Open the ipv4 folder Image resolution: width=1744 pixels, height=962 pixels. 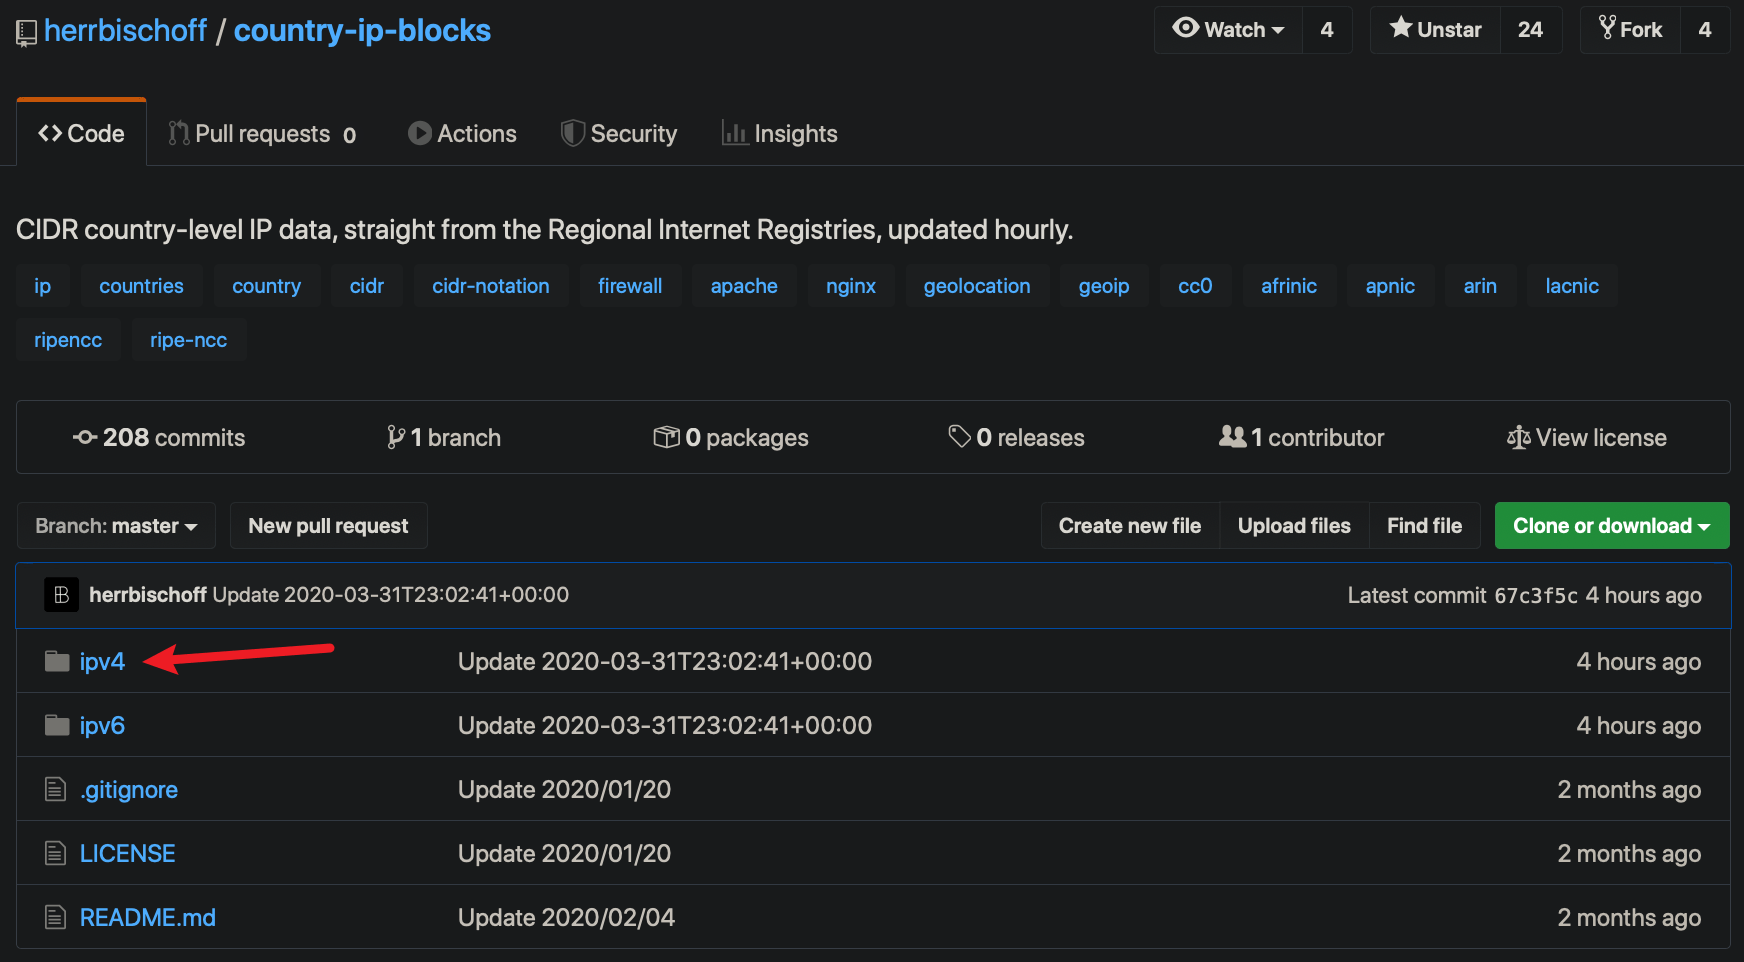102,661
